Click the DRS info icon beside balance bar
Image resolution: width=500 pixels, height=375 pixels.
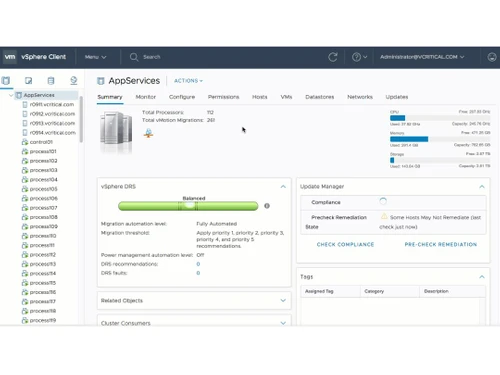tap(267, 206)
